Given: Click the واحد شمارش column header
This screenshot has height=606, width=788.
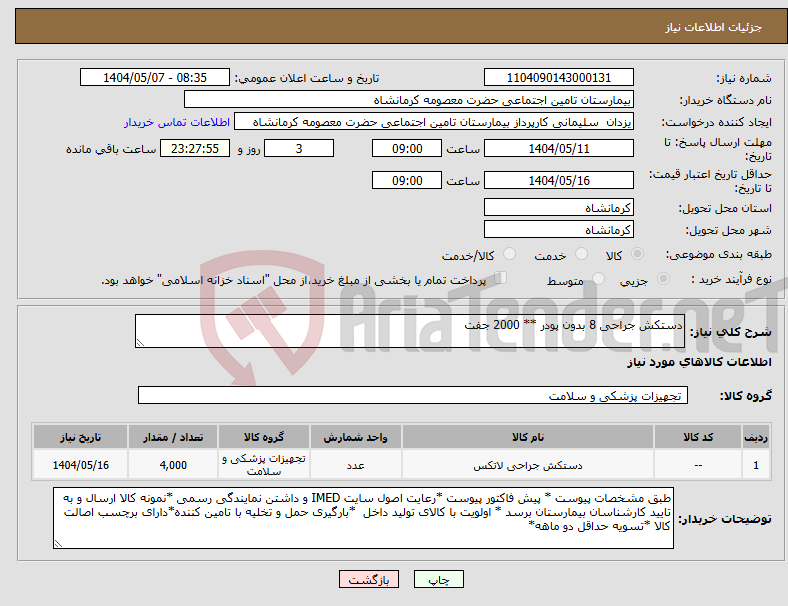Looking at the screenshot, I should [355, 437].
